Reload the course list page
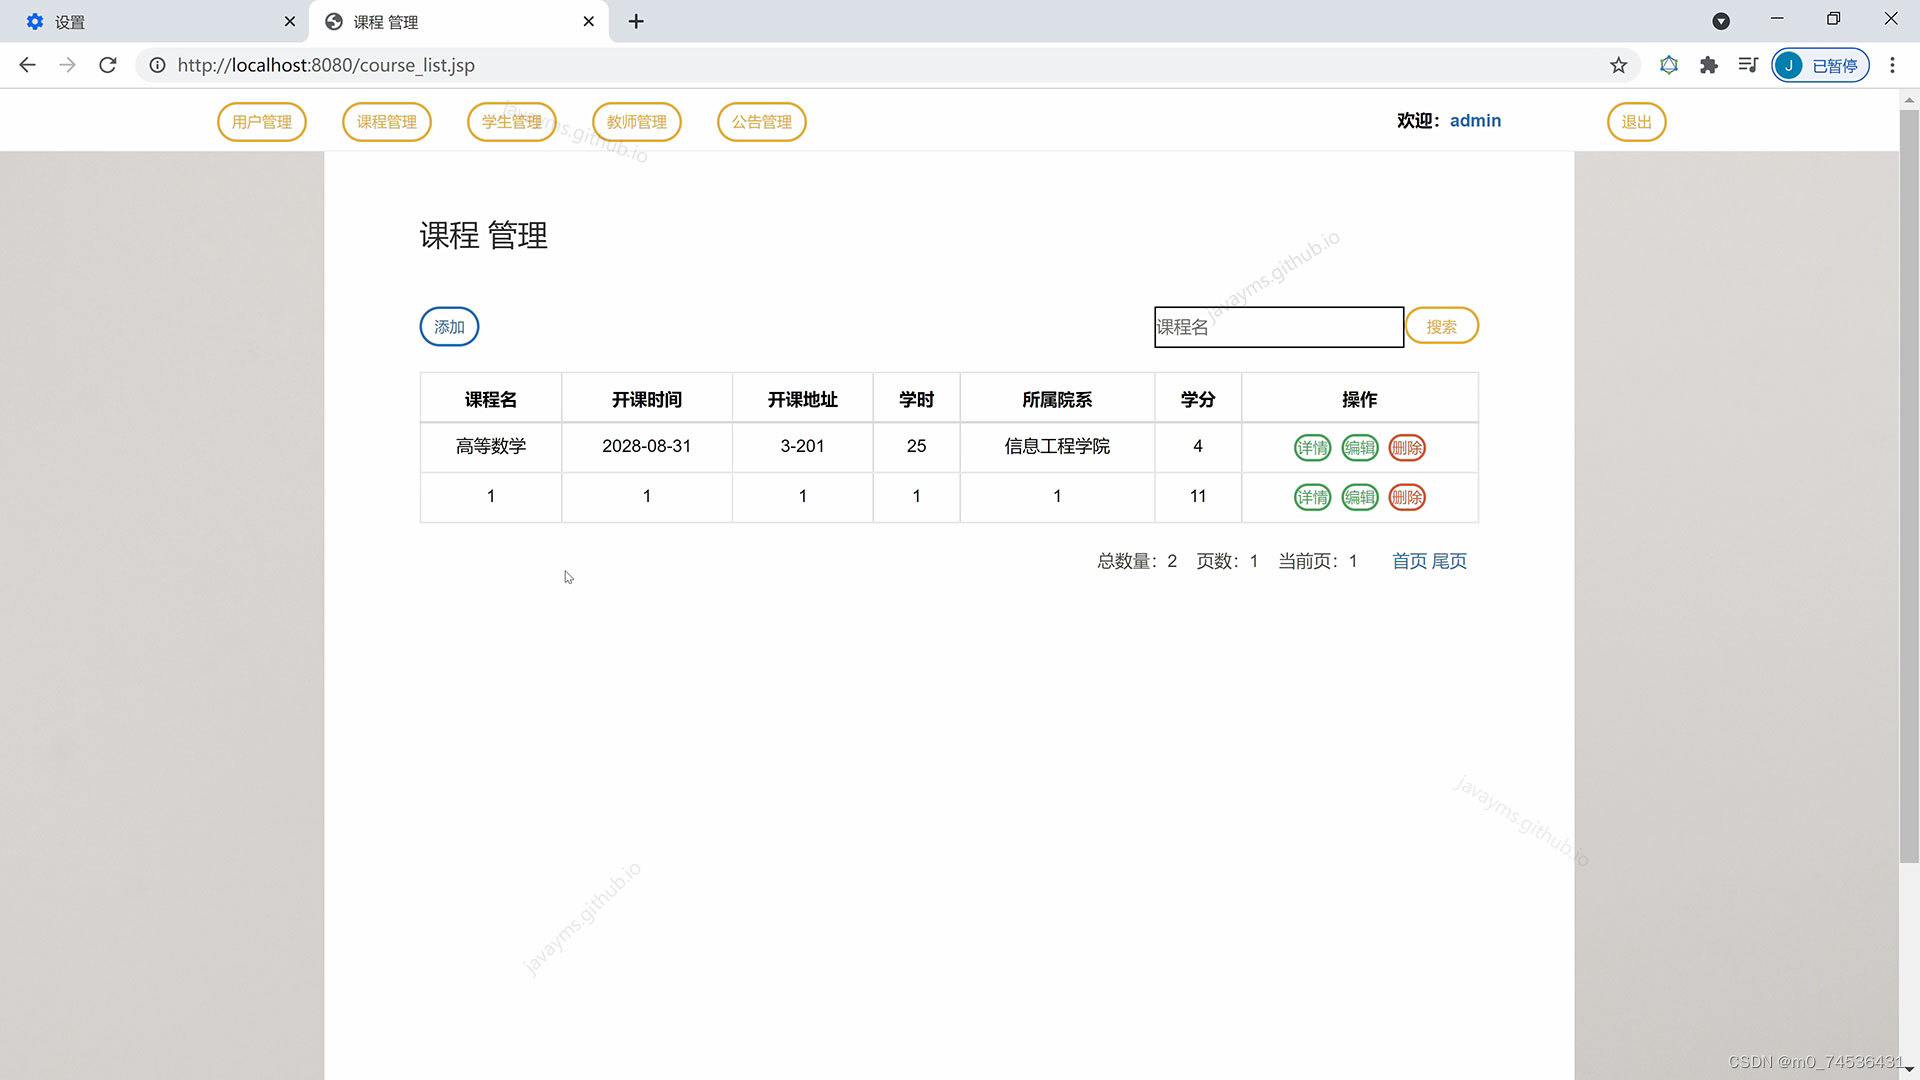The width and height of the screenshot is (1920, 1080). [108, 65]
